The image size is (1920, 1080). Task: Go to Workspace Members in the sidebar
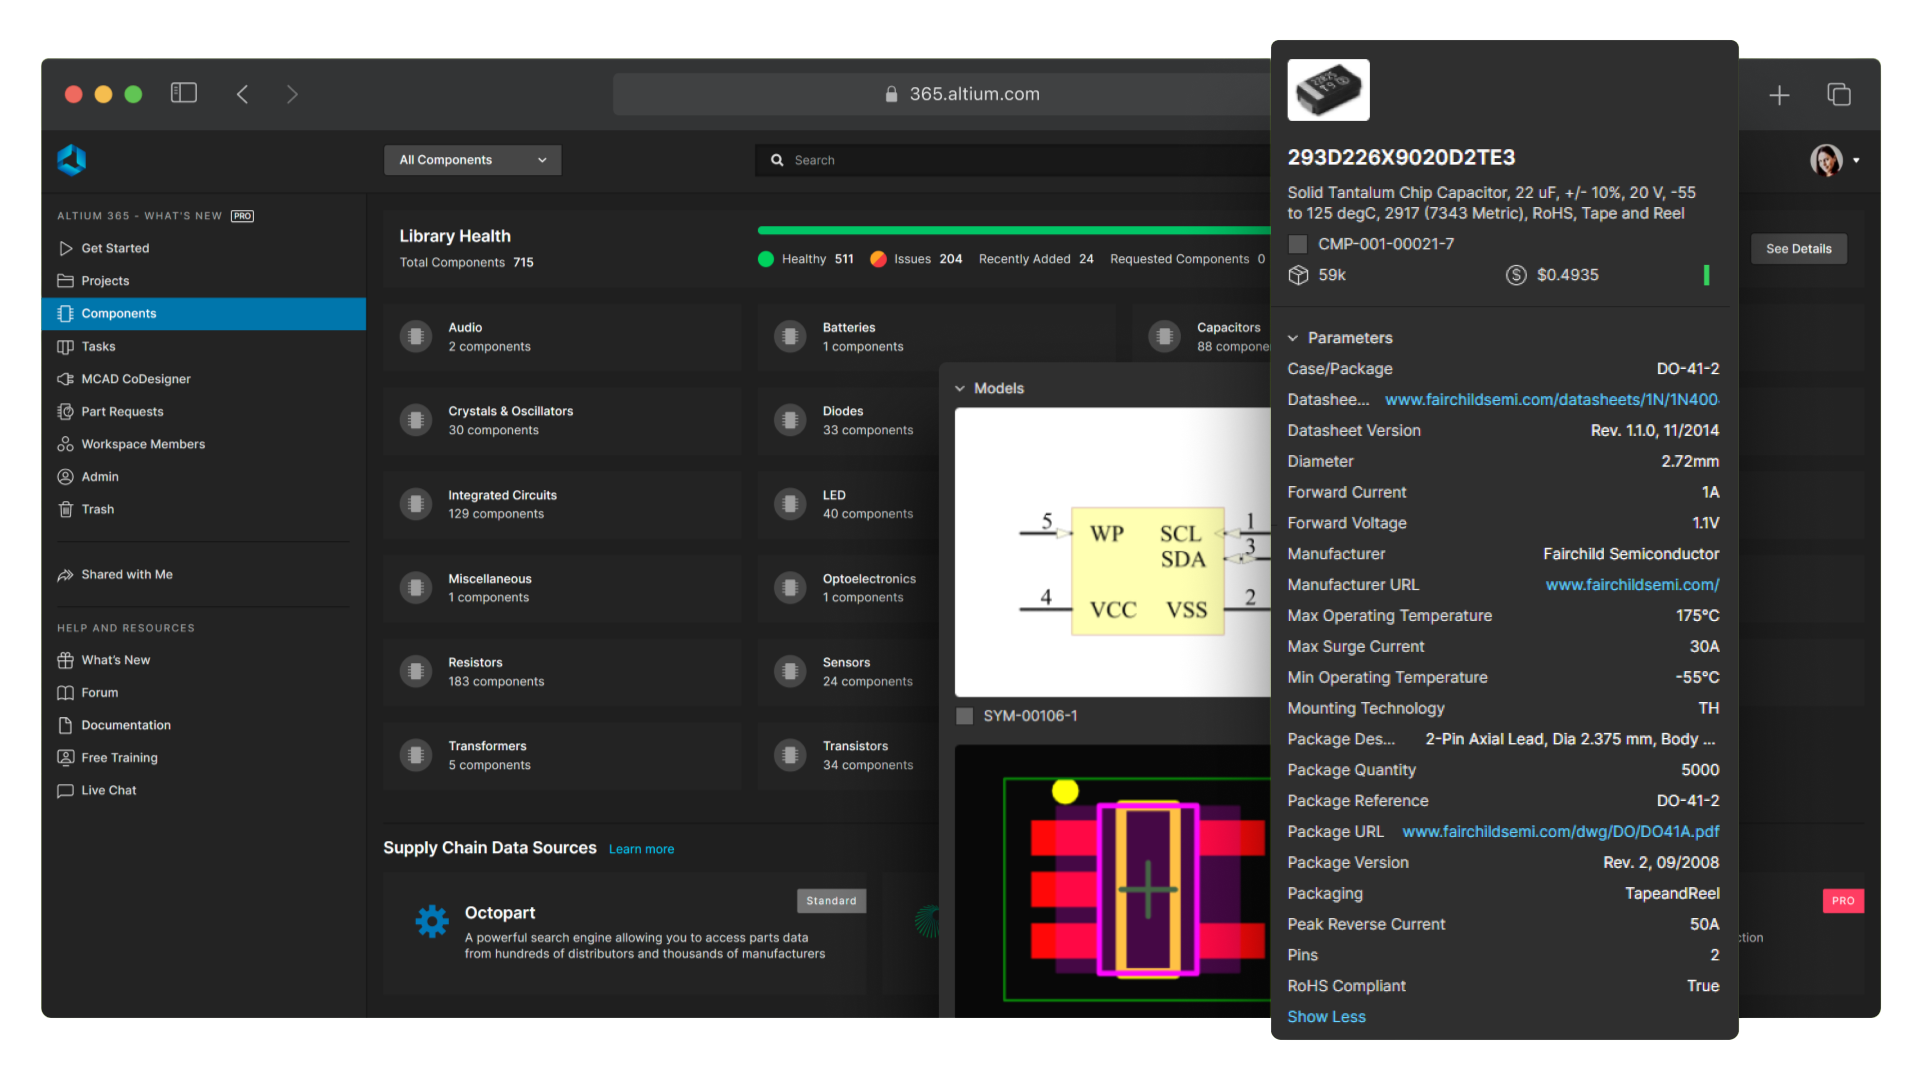[x=143, y=444]
